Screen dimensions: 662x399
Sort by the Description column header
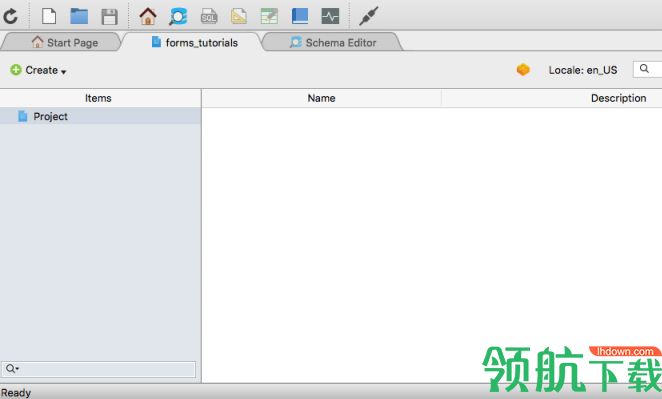pos(618,98)
